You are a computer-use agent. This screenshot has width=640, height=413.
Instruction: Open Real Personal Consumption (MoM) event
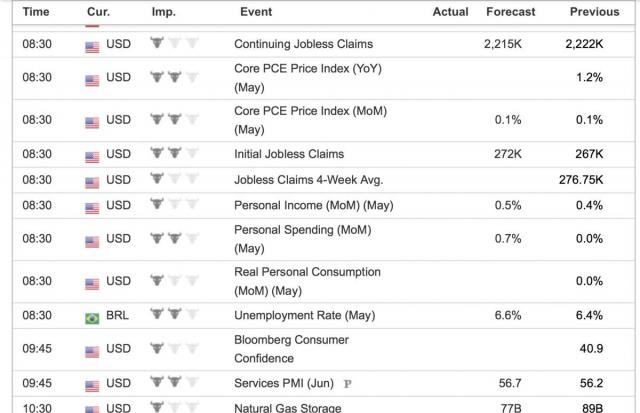coord(307,281)
